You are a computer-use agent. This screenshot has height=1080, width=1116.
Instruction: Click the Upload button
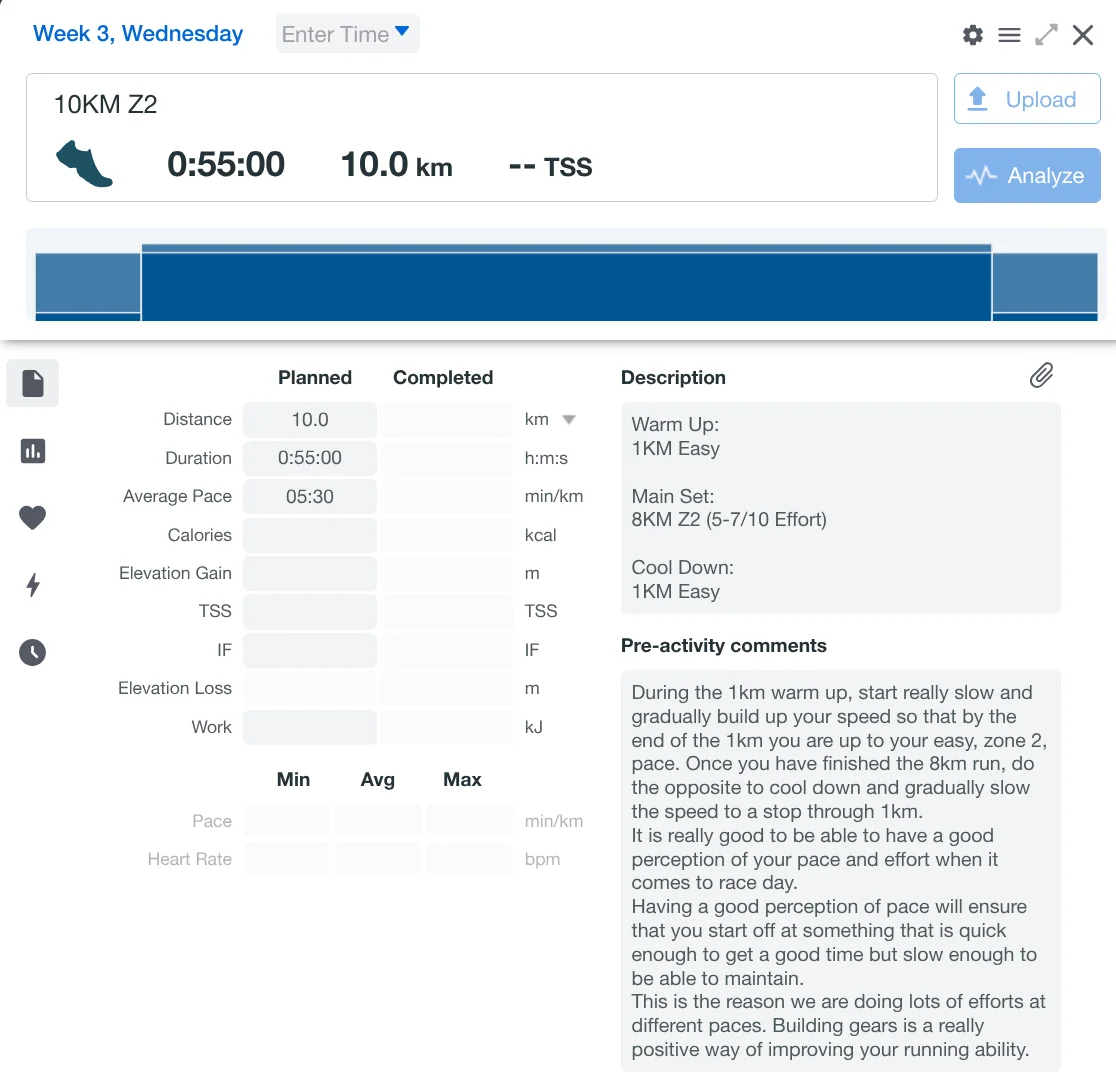[1027, 99]
